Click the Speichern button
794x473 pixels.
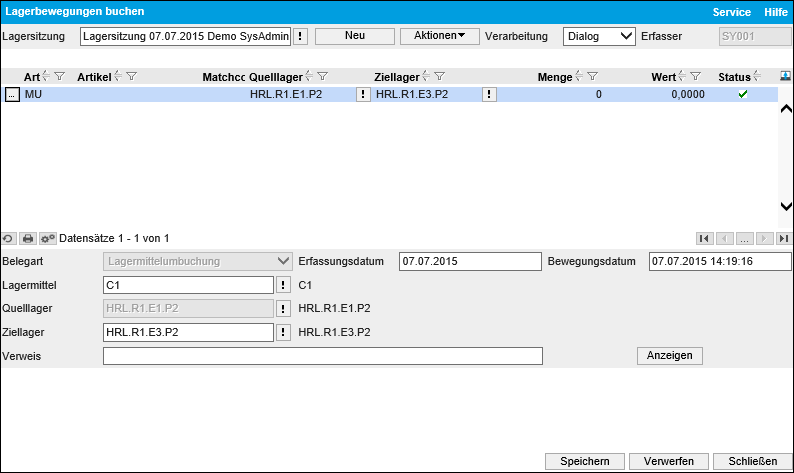point(585,461)
